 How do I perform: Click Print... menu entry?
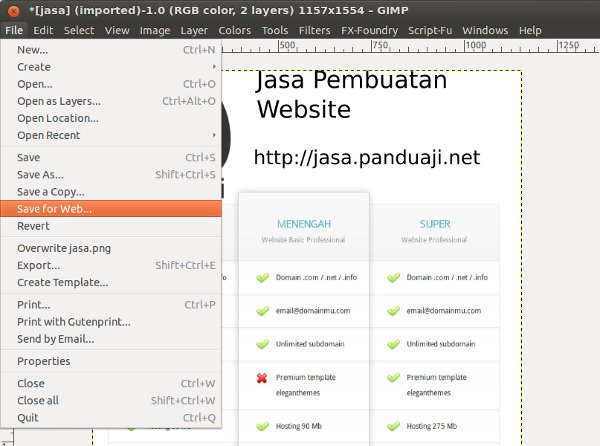pyautogui.click(x=111, y=305)
